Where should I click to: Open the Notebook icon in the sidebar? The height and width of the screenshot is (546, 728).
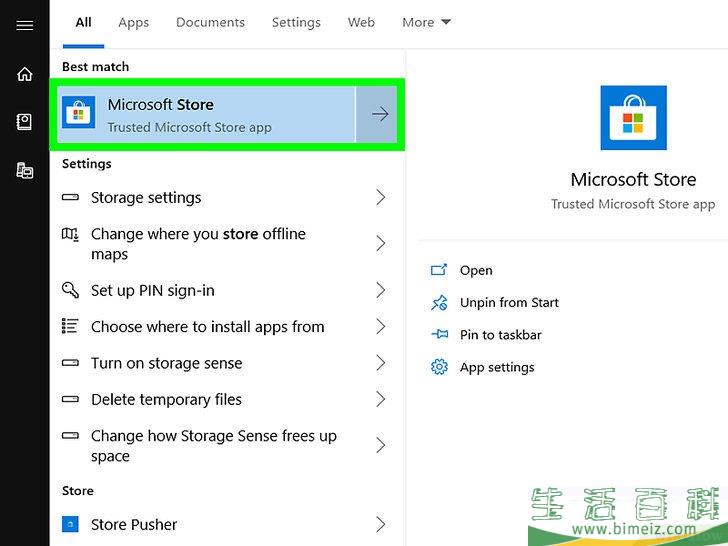click(x=24, y=122)
